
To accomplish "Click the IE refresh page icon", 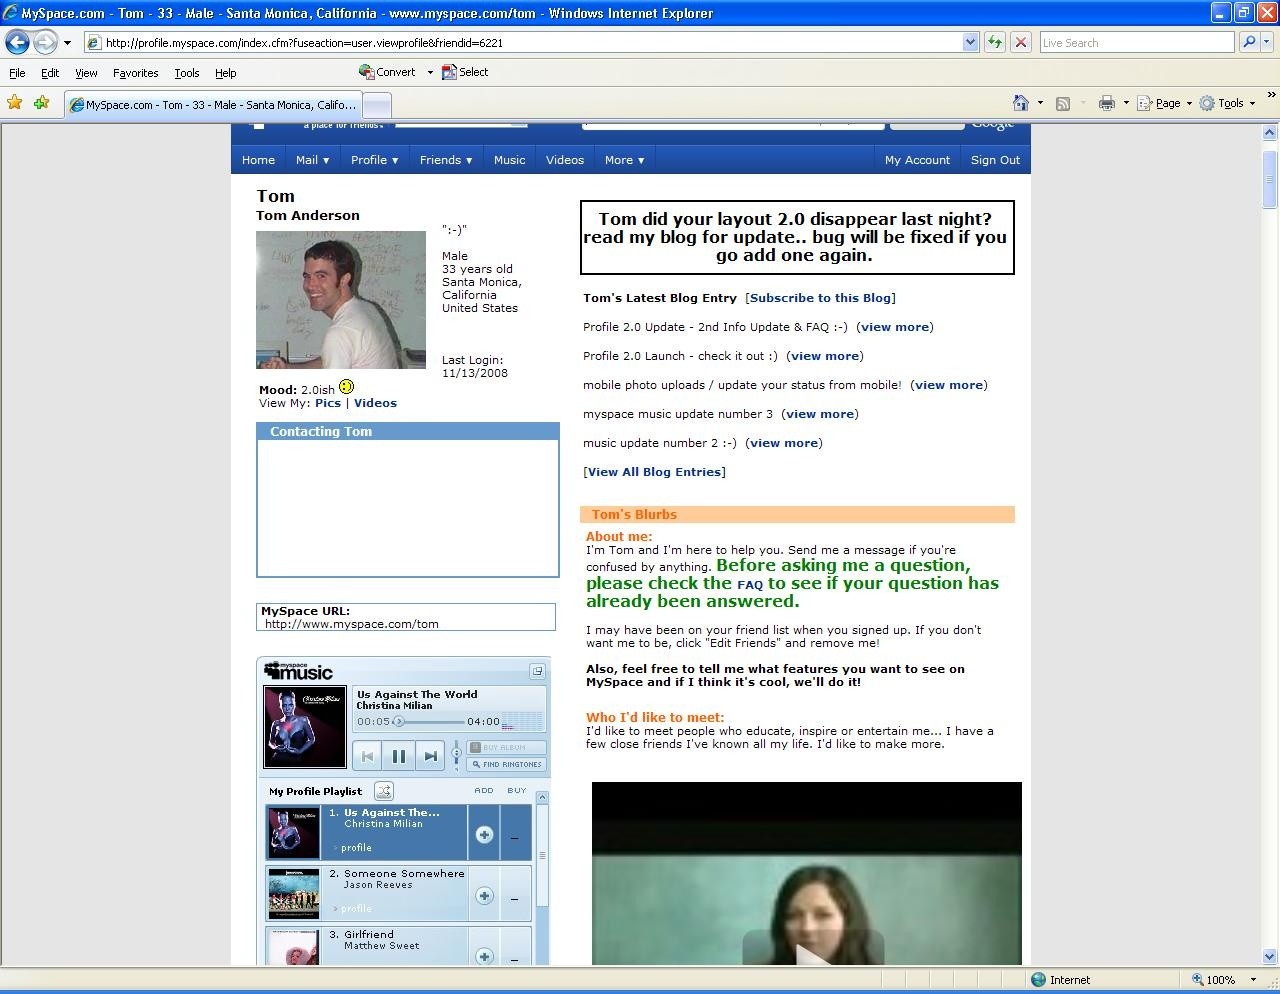I will (x=995, y=42).
